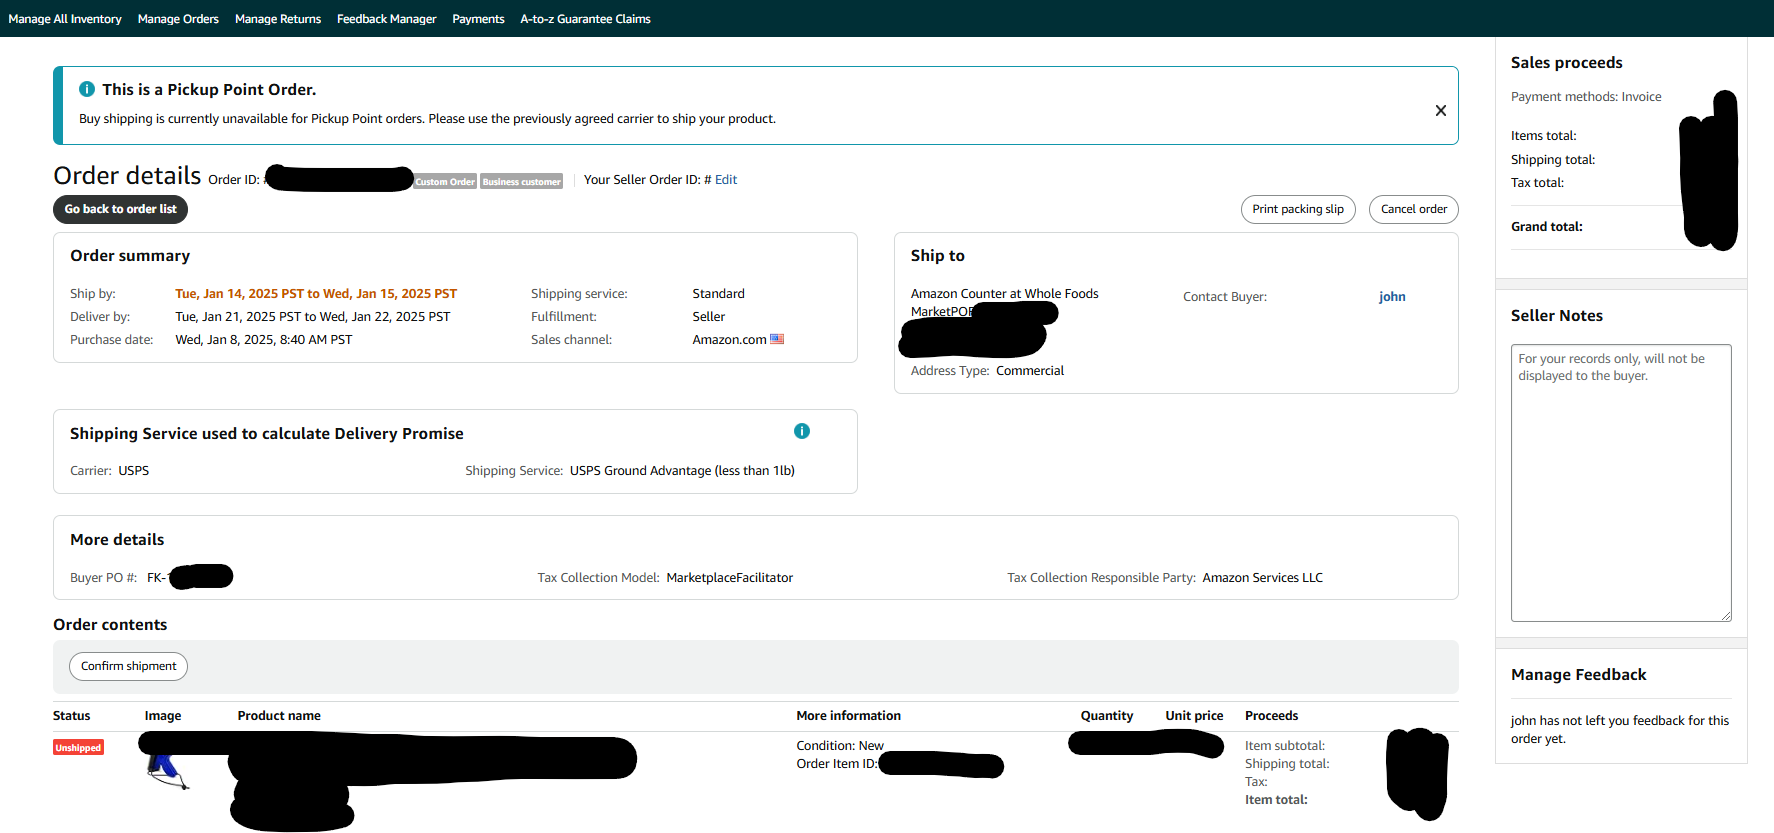Click the Delivery Promise info icon

click(x=801, y=431)
